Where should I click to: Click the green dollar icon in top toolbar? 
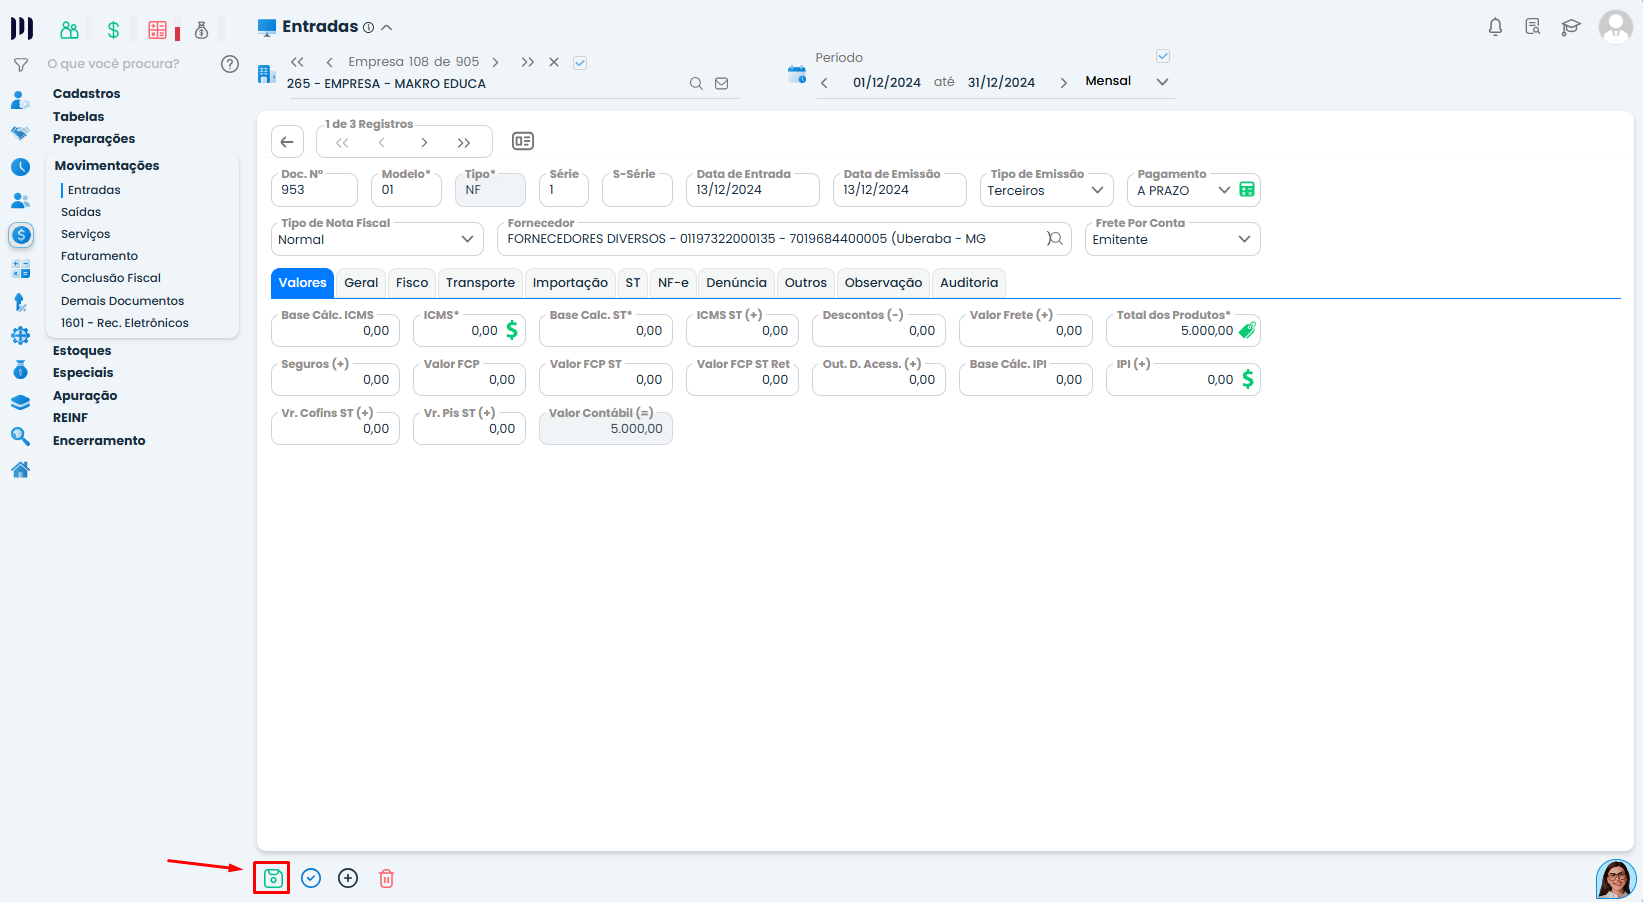113,30
